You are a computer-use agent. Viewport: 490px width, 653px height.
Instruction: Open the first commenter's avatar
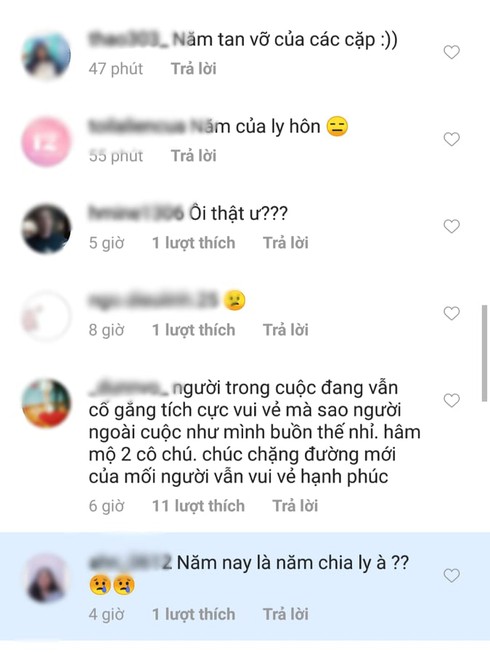click(x=46, y=55)
